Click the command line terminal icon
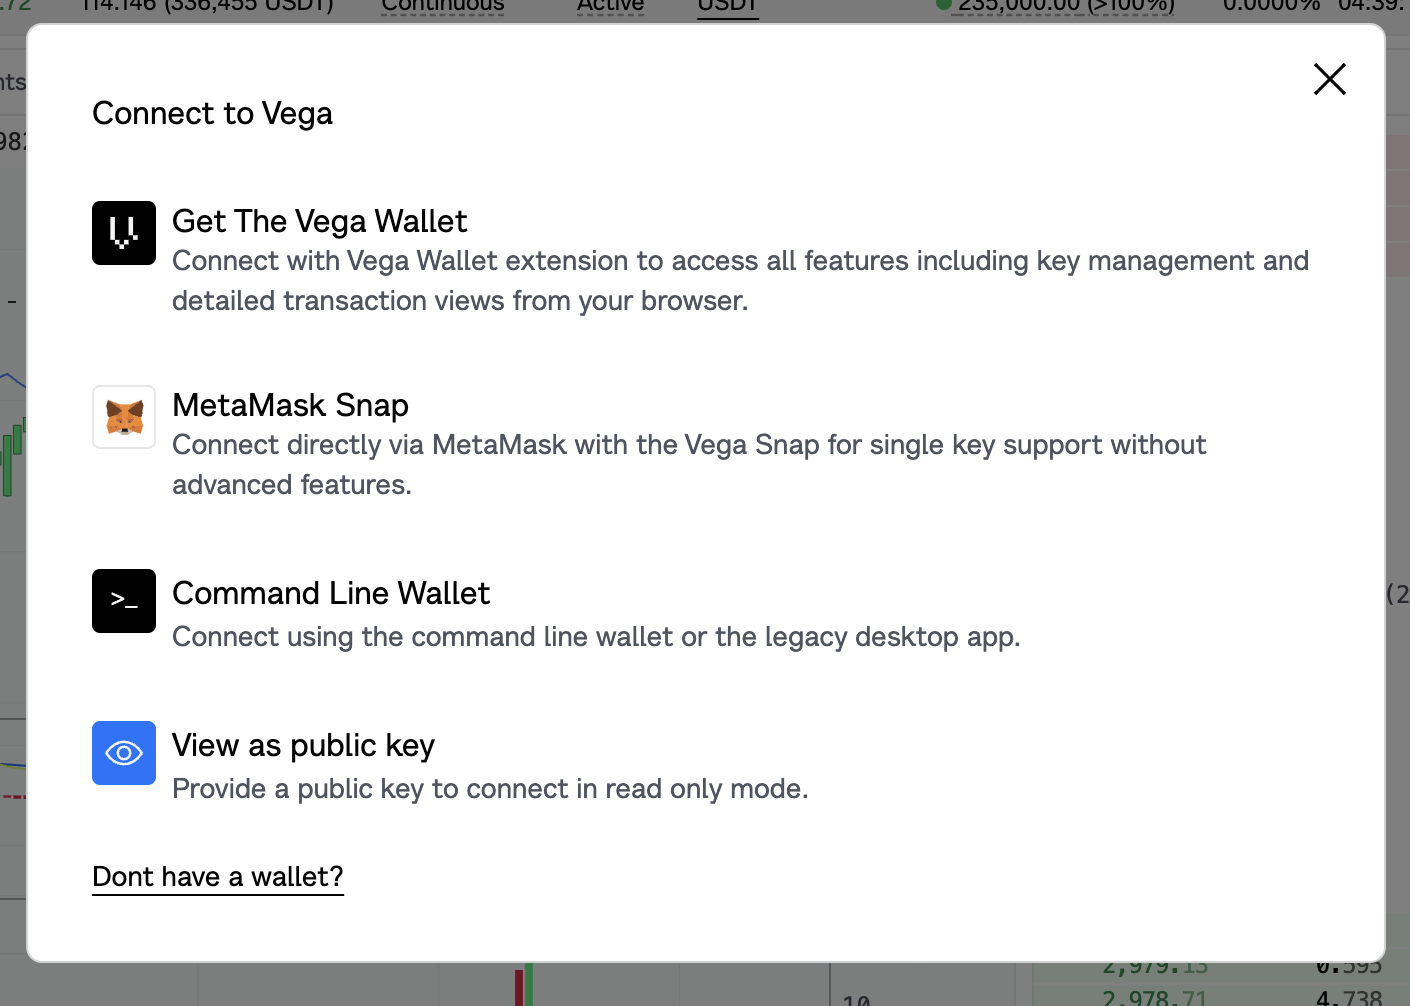Screen dimensions: 1410x1006 click(x=124, y=601)
